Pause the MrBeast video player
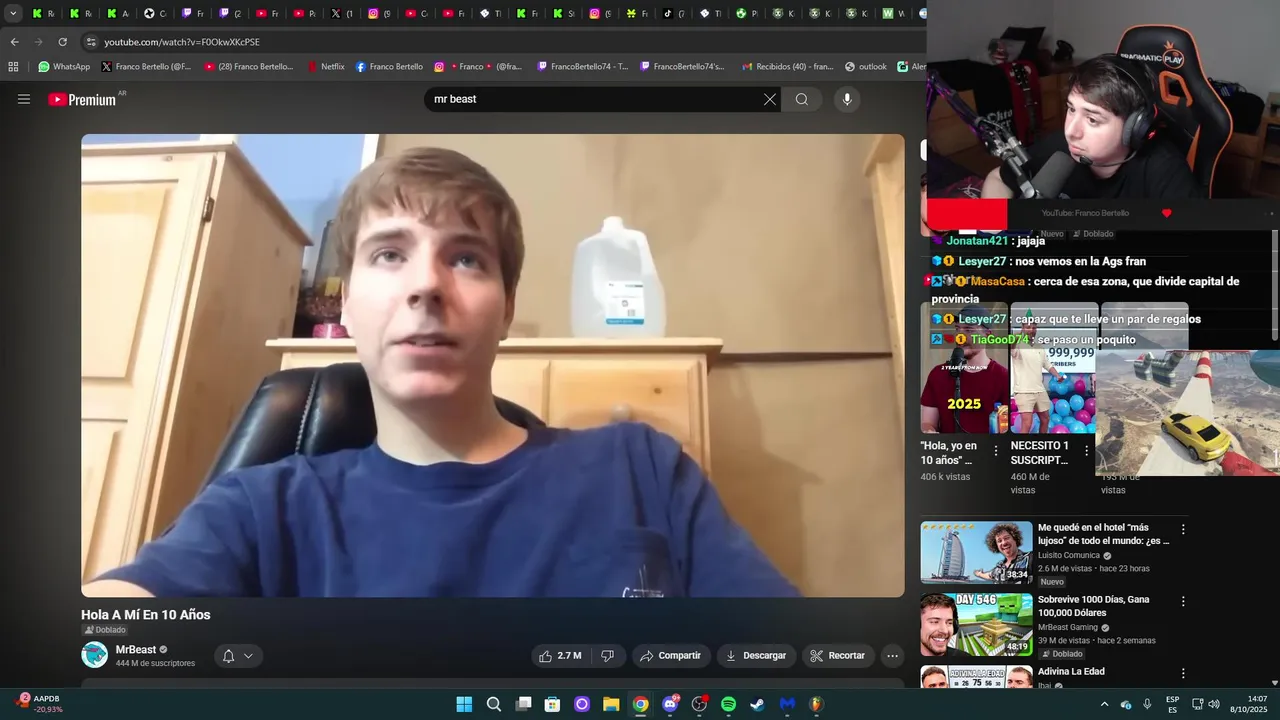 tap(492, 365)
